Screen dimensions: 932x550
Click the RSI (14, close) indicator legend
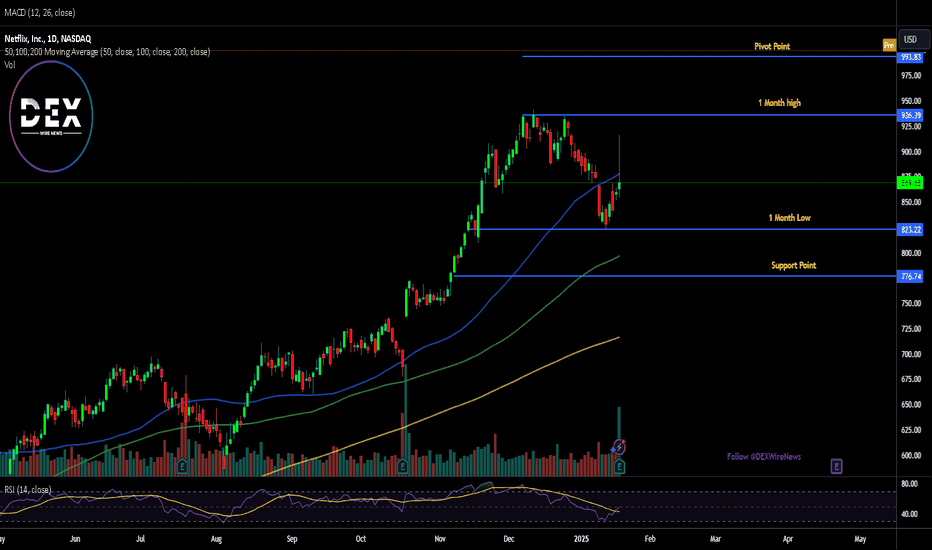tap(28, 490)
